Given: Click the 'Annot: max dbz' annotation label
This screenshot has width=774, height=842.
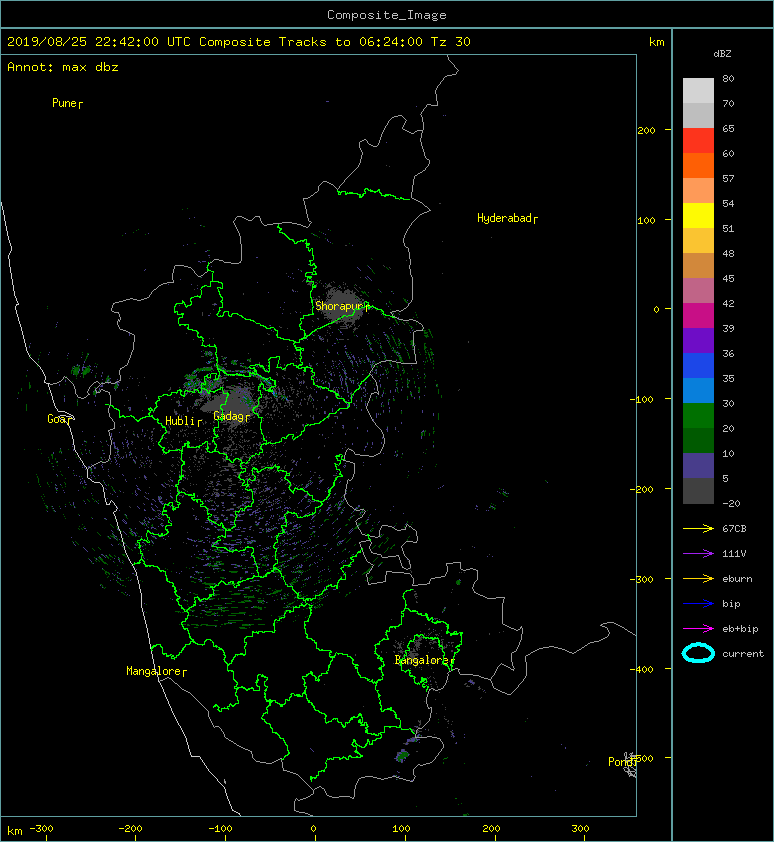Looking at the screenshot, I should [x=63, y=67].
